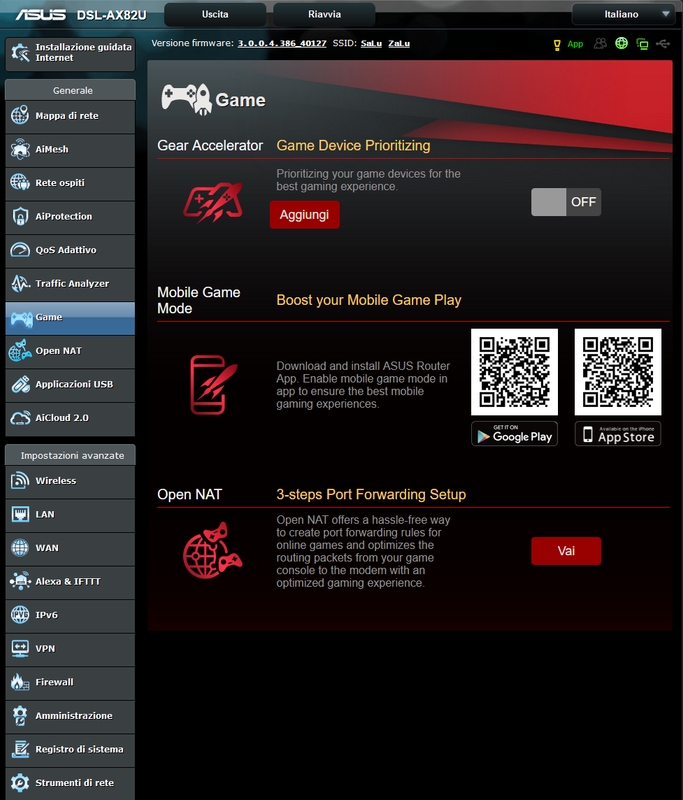Open Mappa di rete menu item

(70, 116)
